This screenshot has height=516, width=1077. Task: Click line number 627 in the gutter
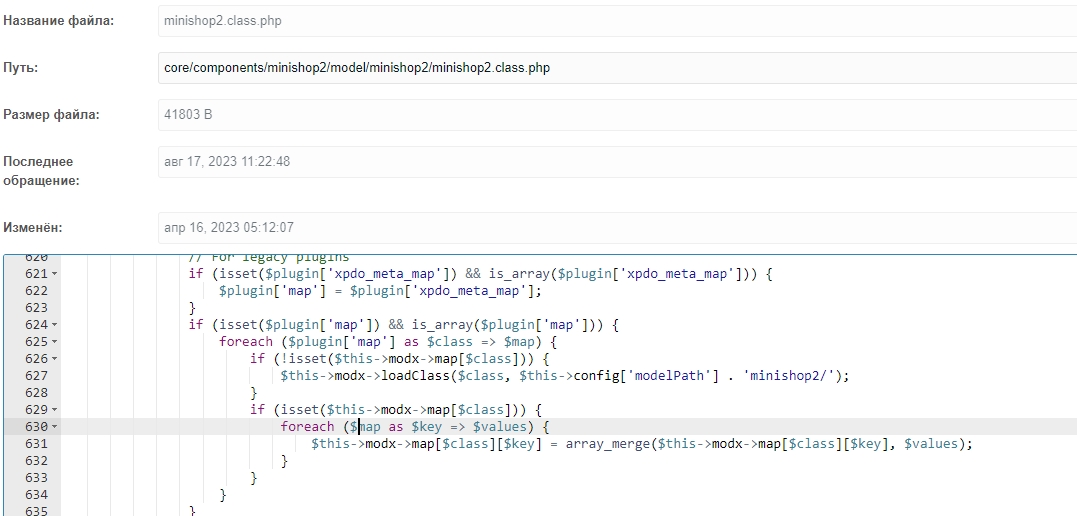35,376
